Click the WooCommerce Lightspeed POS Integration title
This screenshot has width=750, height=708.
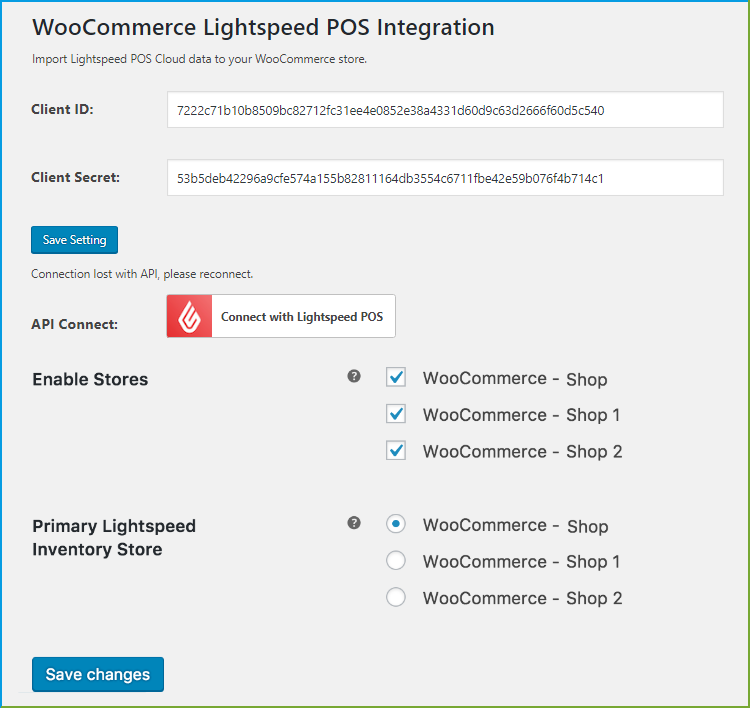263,27
